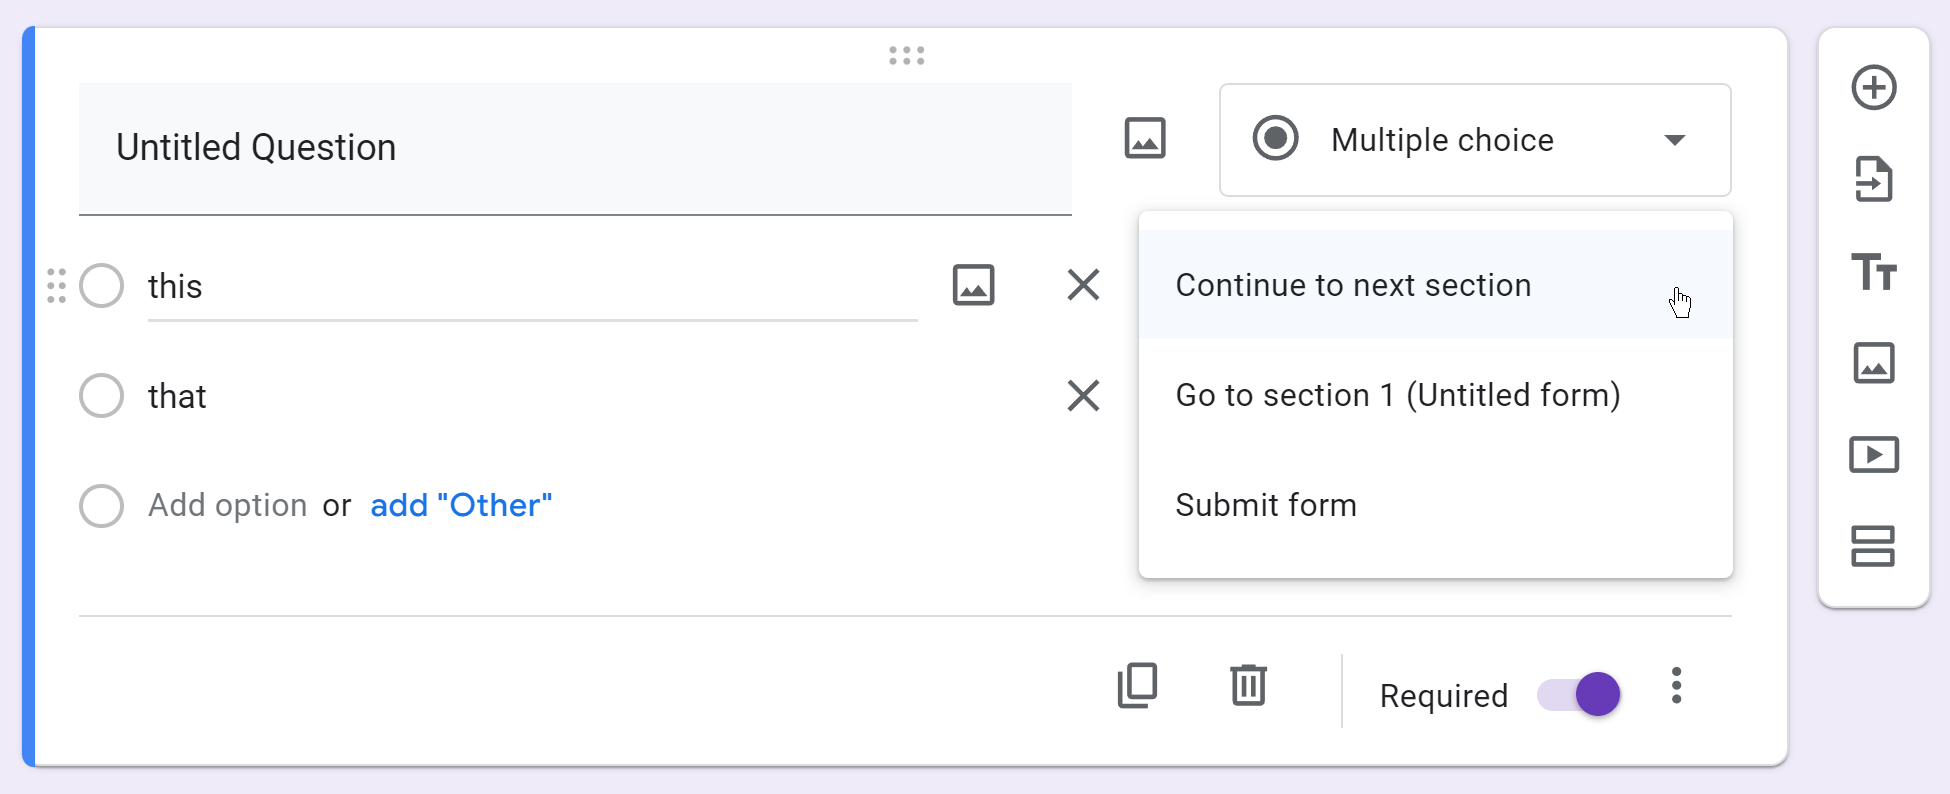Viewport: 1950px width, 794px height.
Task: Add a title and description
Action: point(1874,271)
